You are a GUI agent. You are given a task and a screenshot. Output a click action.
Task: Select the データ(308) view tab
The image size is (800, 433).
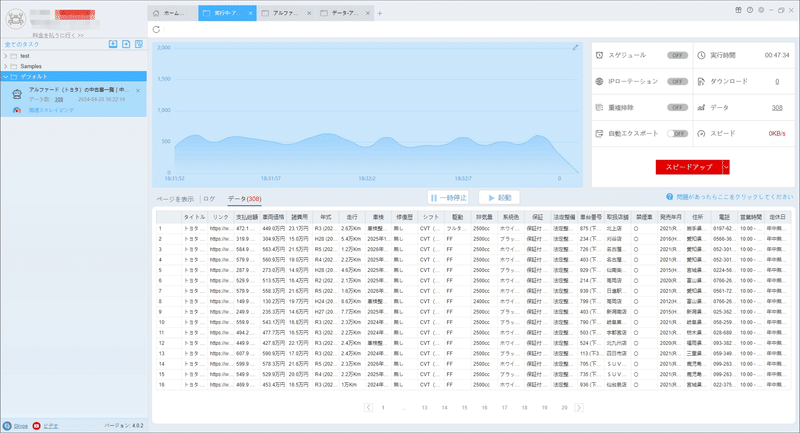(244, 199)
